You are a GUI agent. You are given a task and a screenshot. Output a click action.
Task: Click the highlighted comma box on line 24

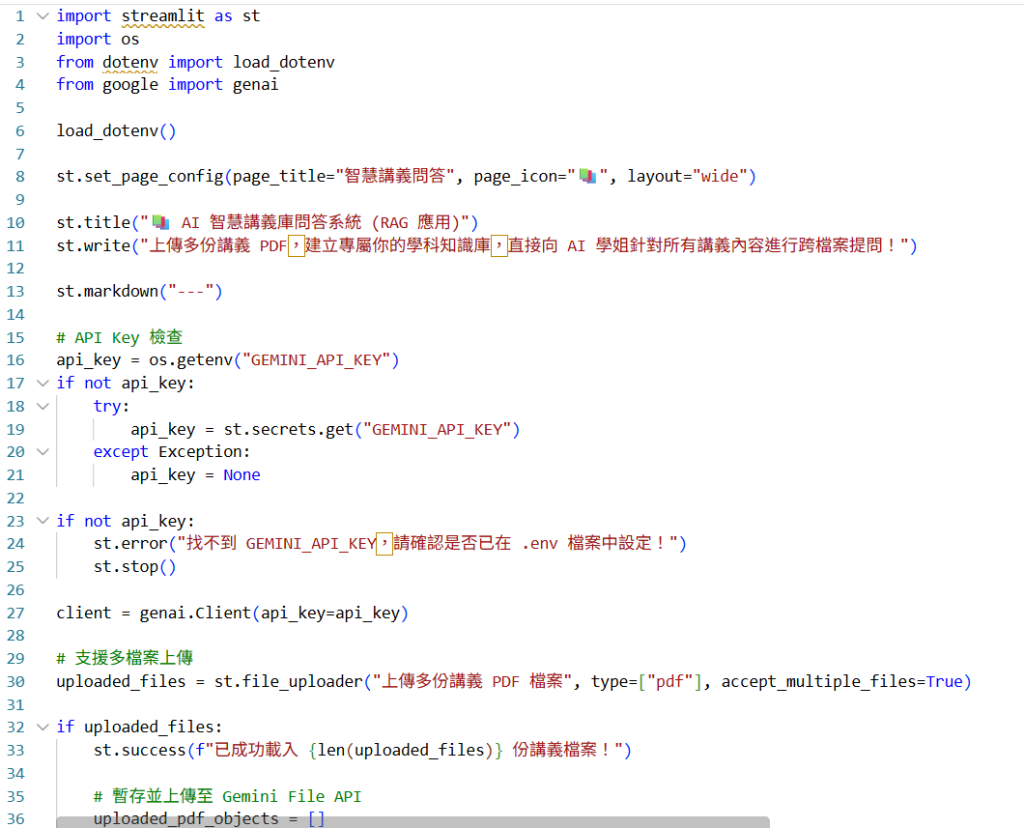coord(385,543)
